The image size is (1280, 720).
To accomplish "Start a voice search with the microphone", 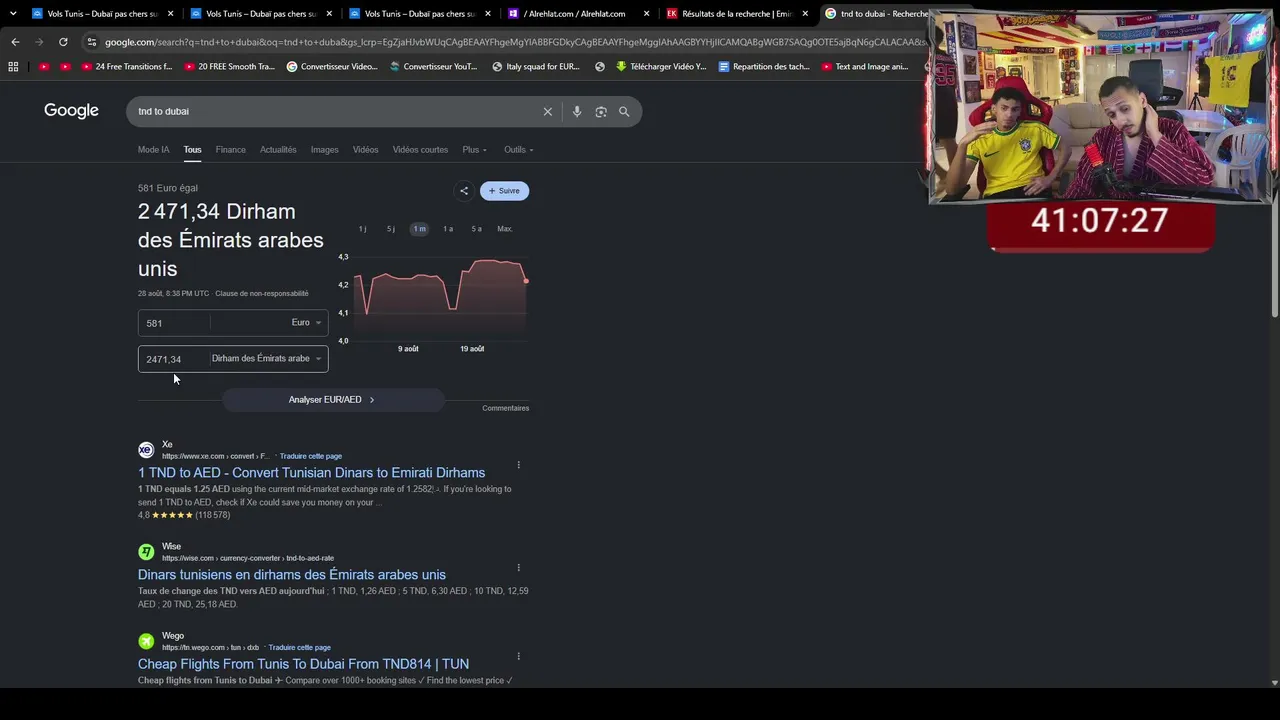I will click(x=577, y=112).
